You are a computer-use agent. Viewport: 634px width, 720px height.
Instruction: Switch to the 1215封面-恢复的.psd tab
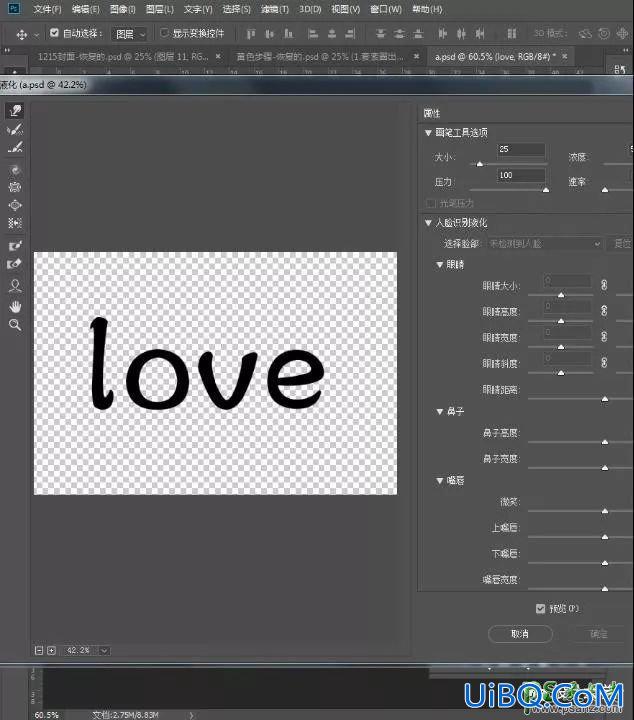123,57
